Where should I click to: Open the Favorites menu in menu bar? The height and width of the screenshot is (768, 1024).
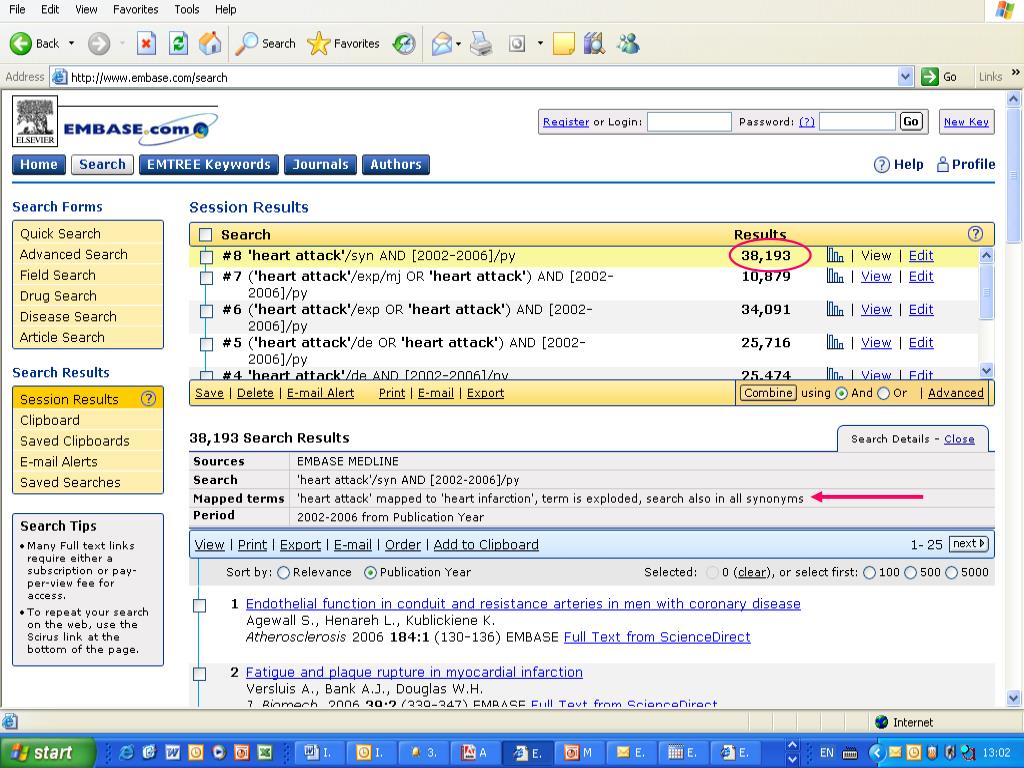tap(135, 9)
